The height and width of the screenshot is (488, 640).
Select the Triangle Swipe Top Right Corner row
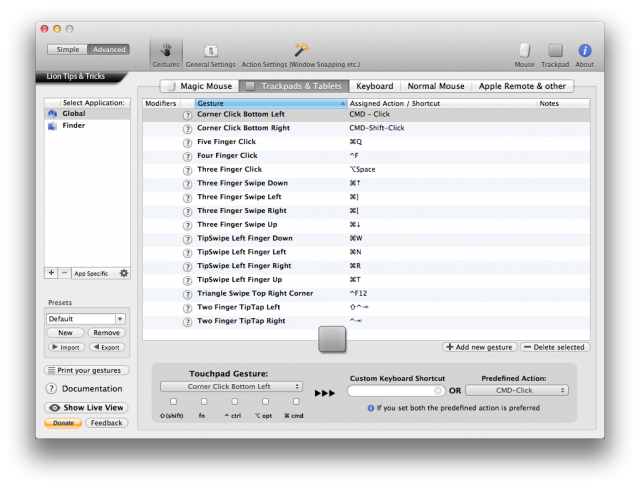pyautogui.click(x=366, y=294)
